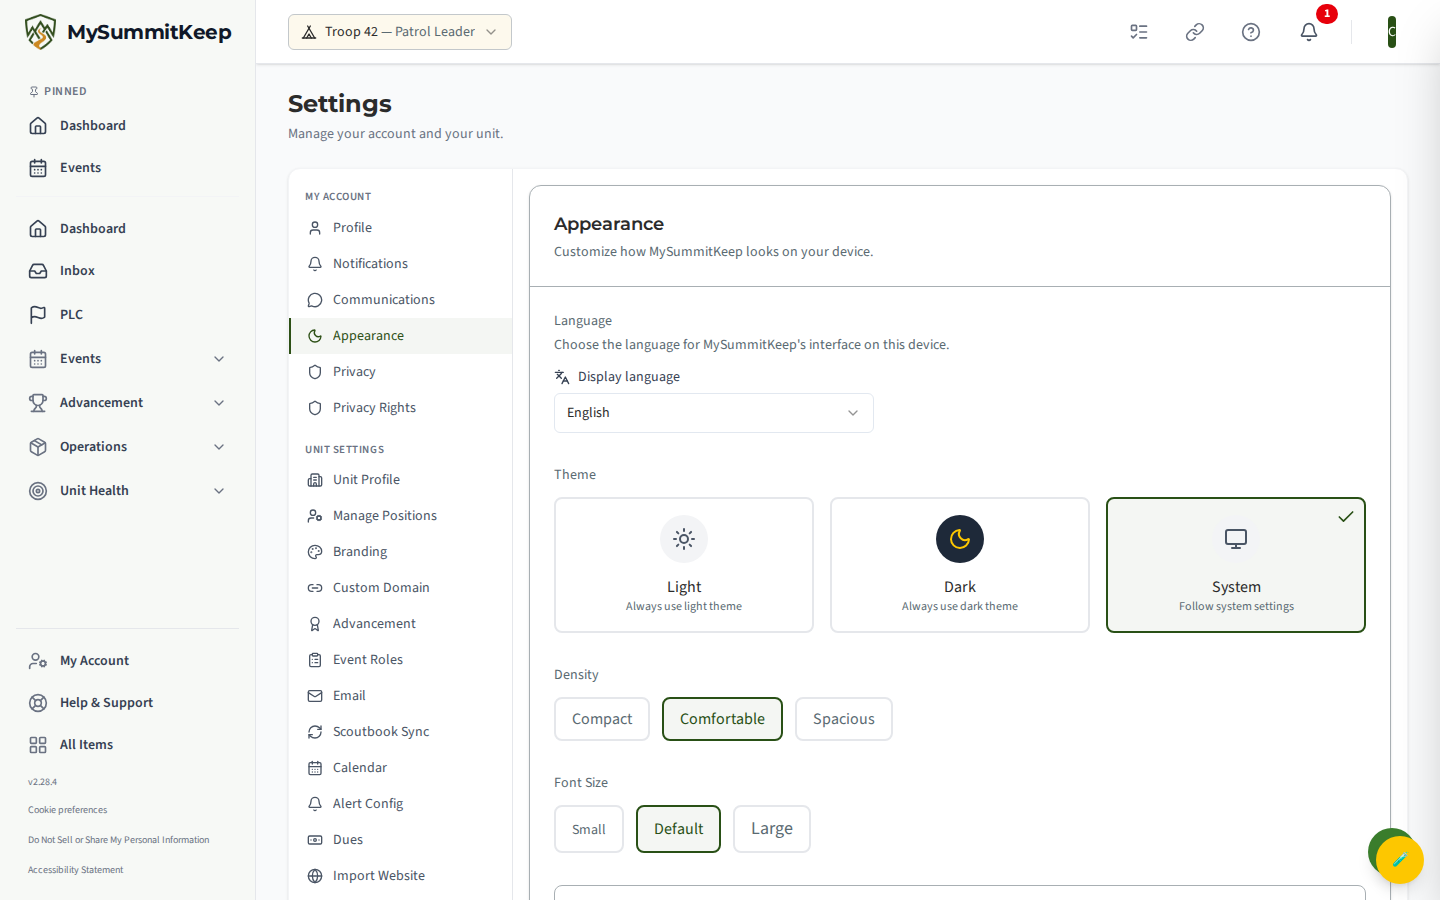
Task: Click the floating pencil feedback button
Action: pyautogui.click(x=1400, y=860)
